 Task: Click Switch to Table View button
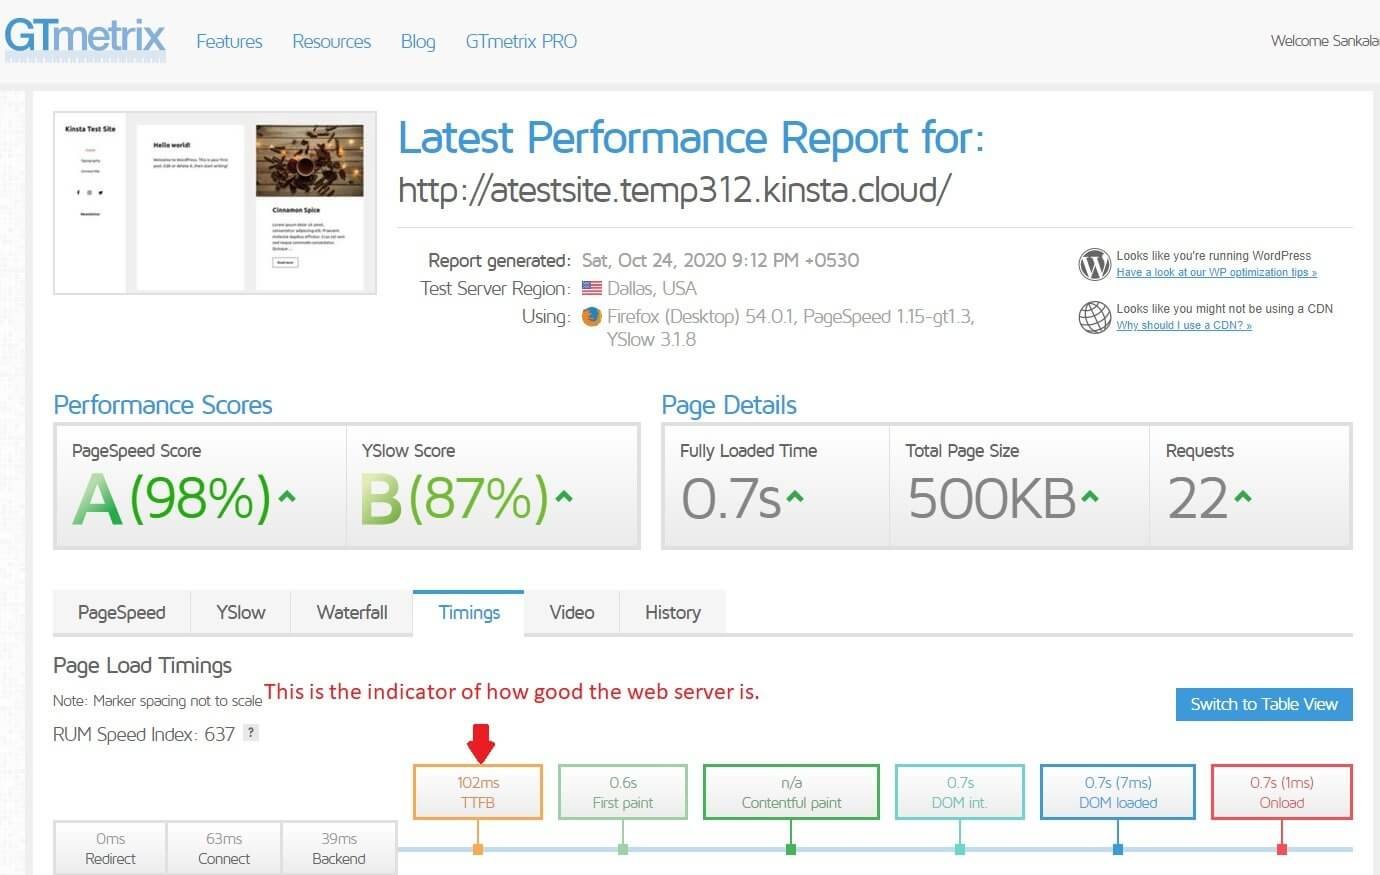pyautogui.click(x=1264, y=704)
